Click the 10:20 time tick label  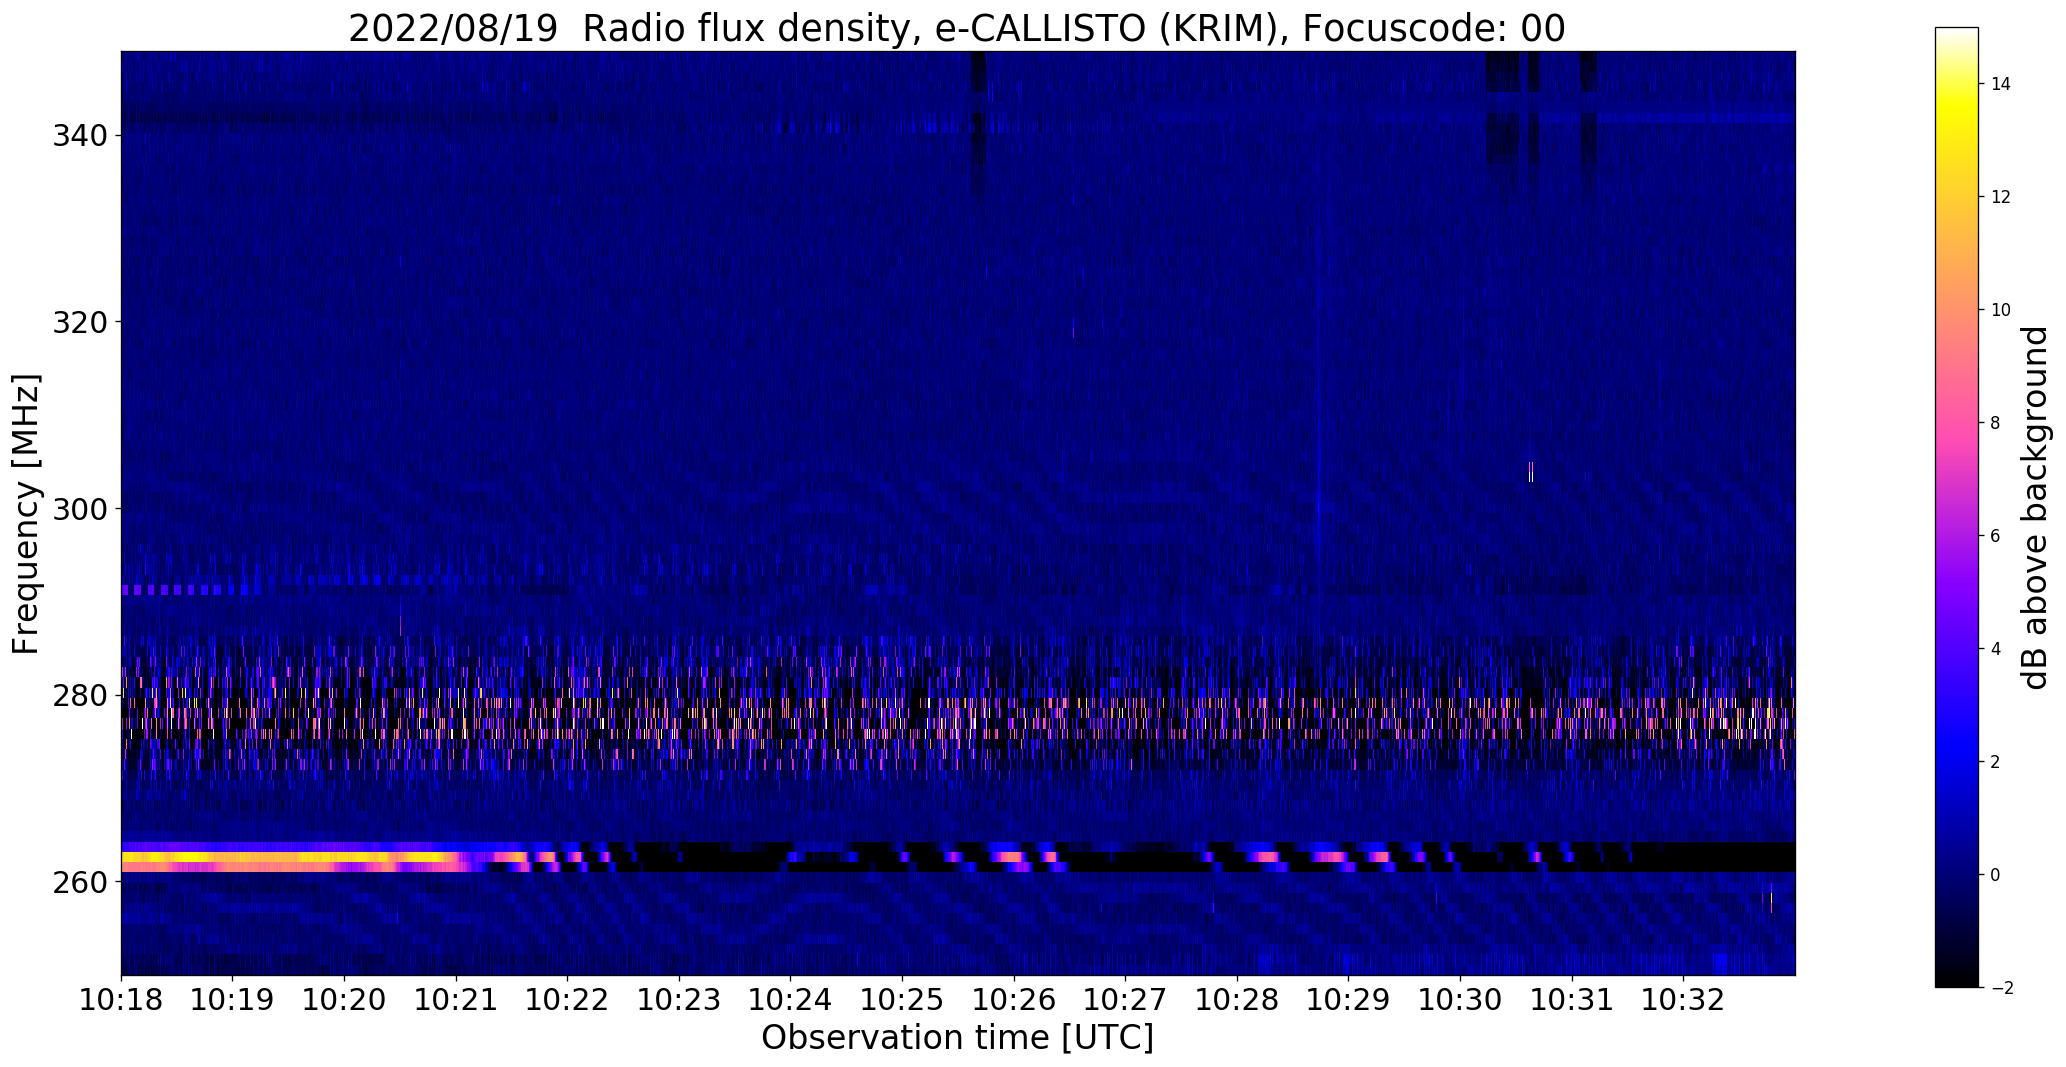(x=345, y=1001)
